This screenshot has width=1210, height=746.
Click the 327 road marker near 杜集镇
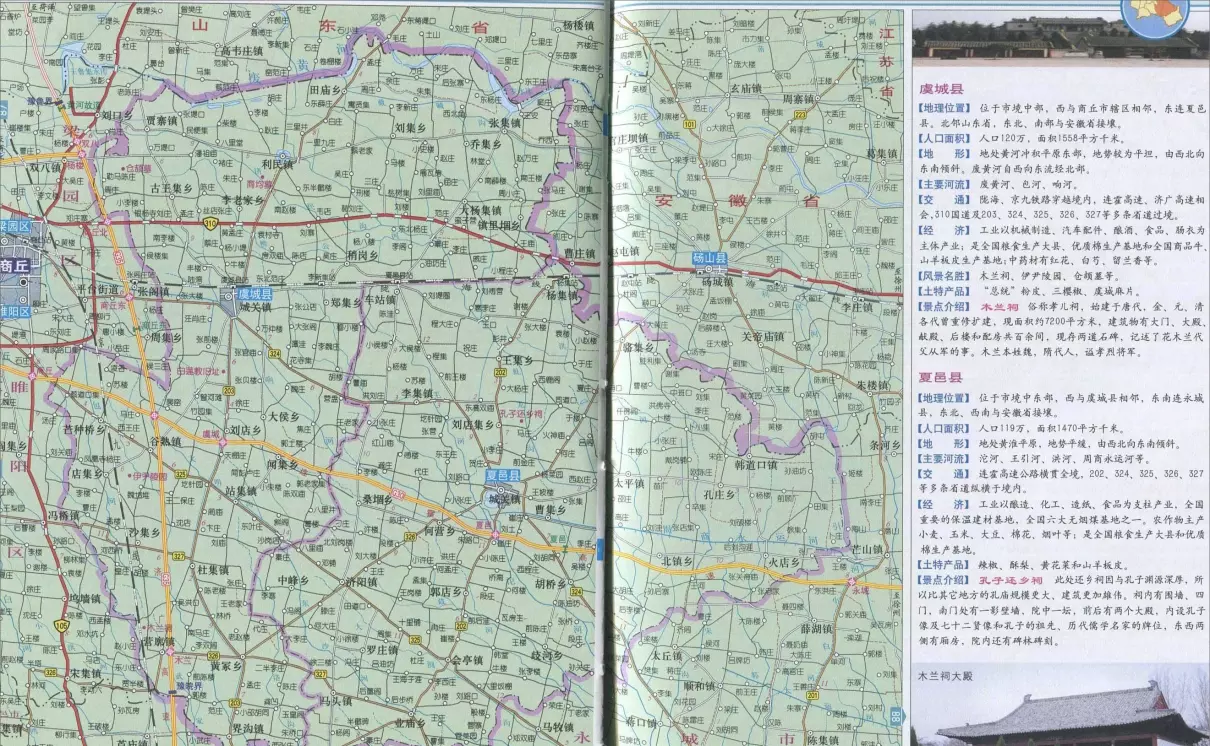coord(179,554)
